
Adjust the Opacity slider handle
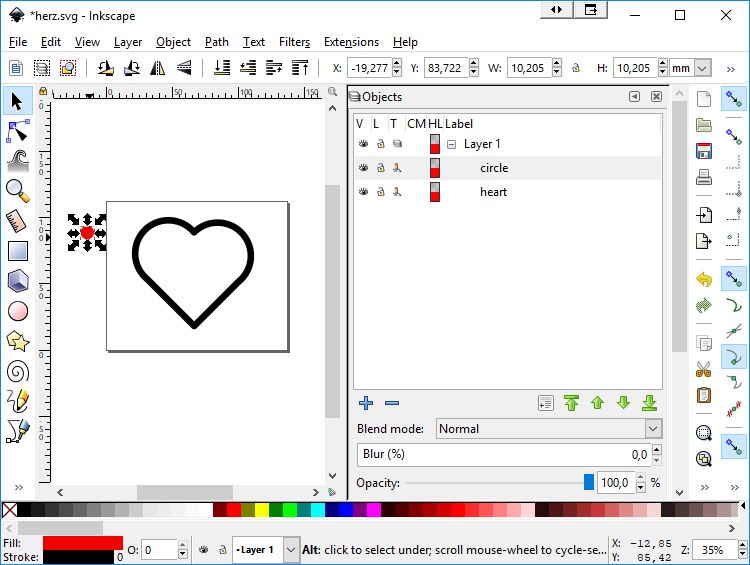coord(589,482)
